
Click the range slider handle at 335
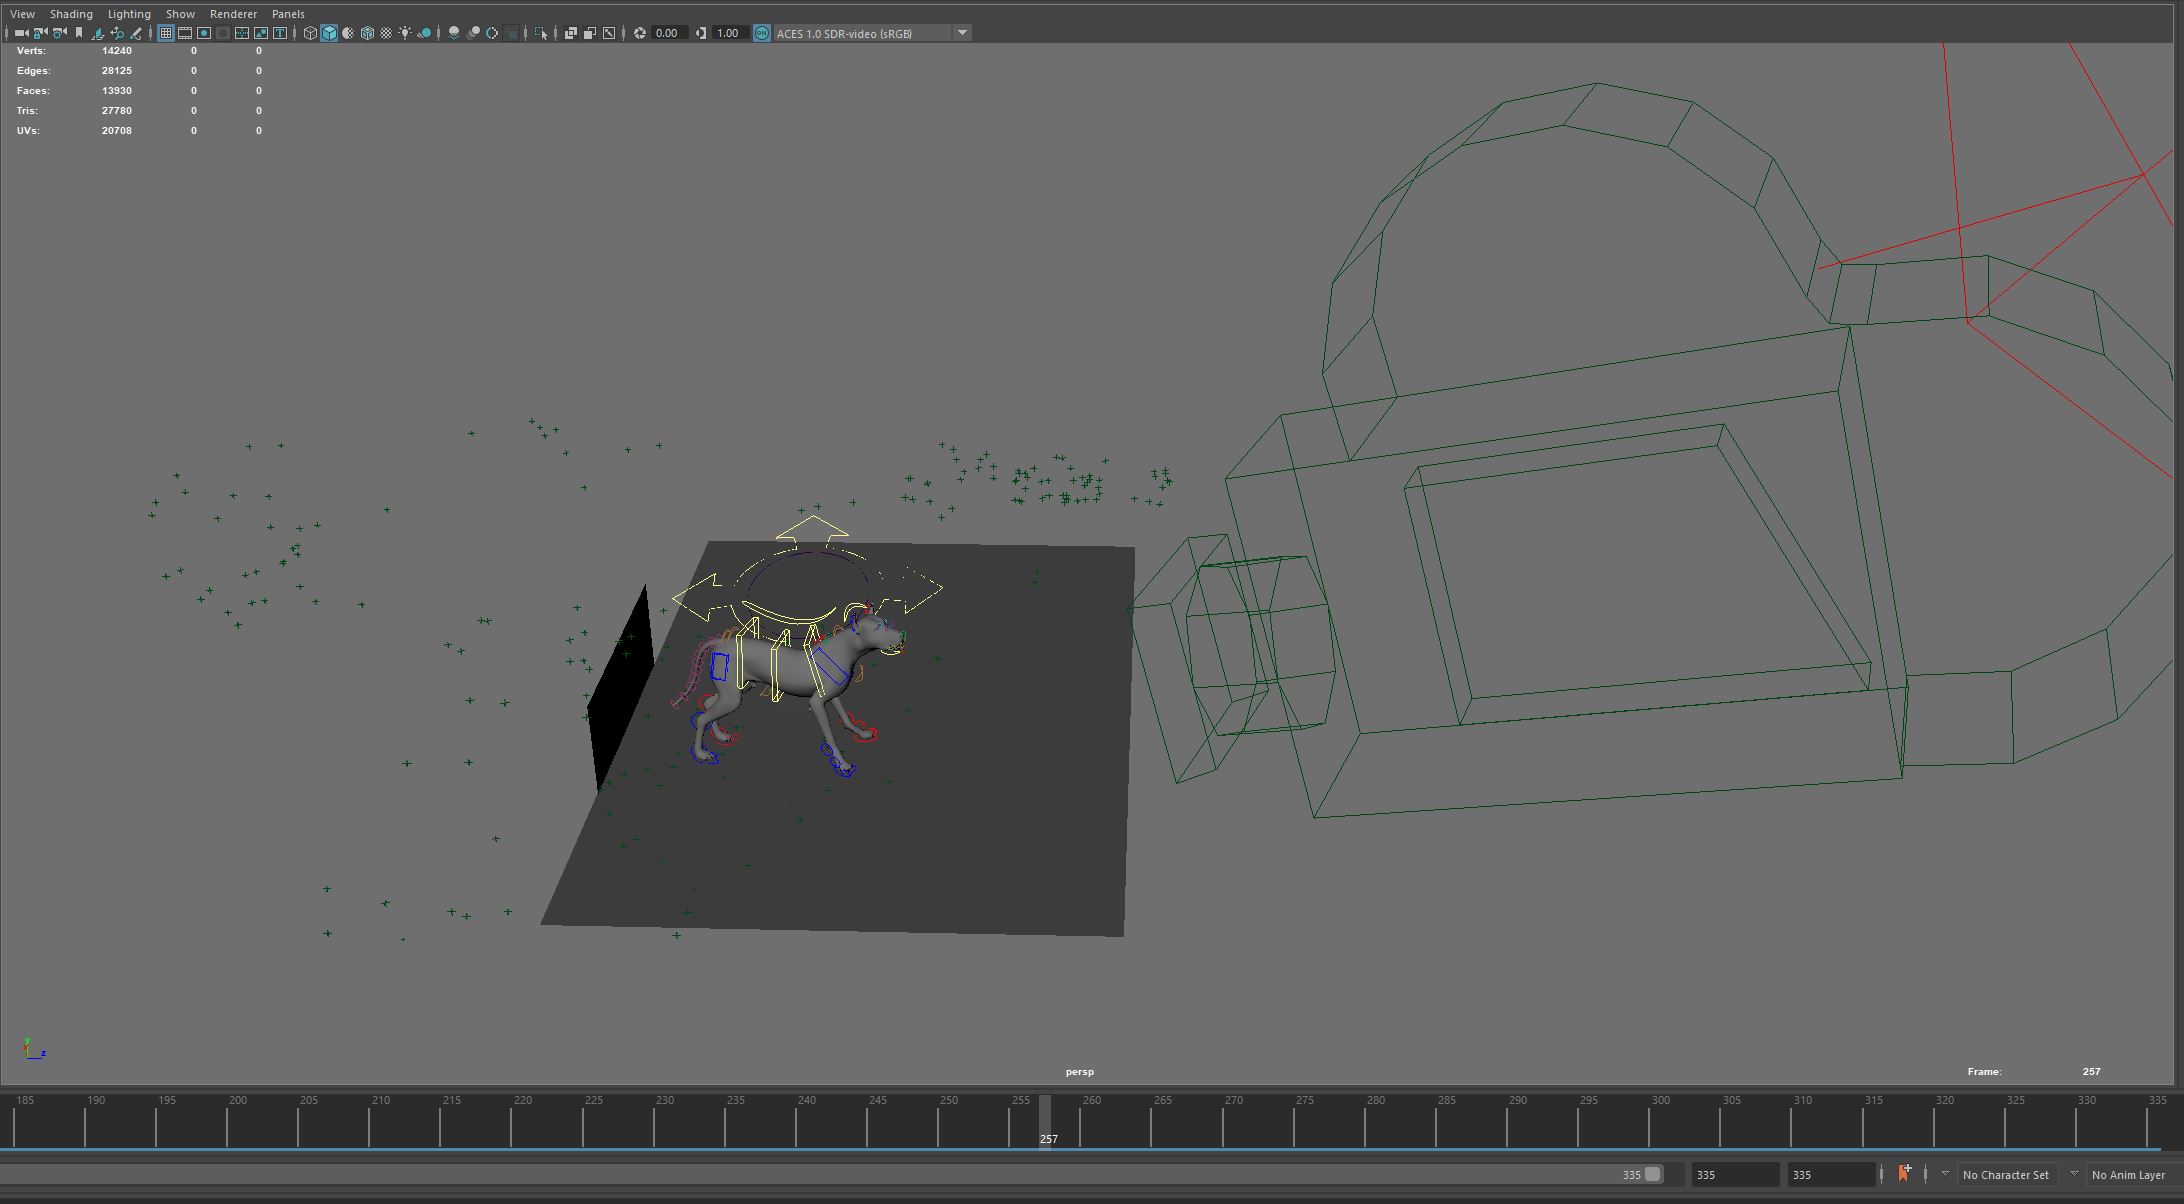click(1653, 1174)
